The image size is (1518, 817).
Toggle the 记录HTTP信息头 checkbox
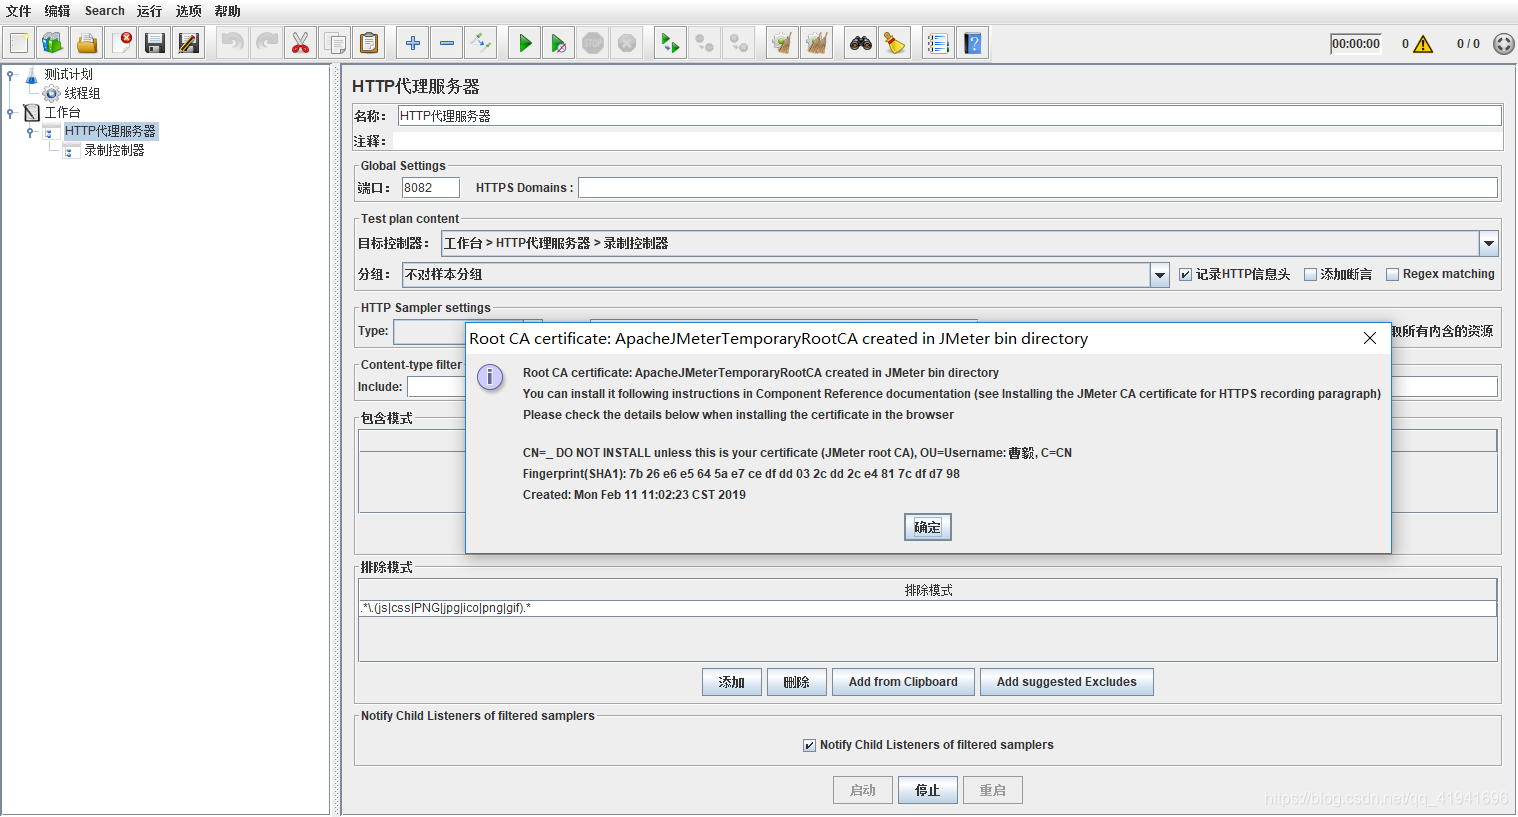[1185, 274]
